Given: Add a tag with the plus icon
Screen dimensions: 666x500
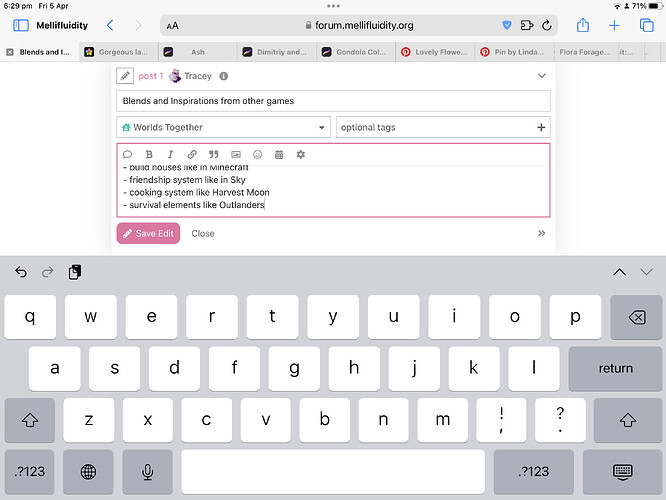Looking at the screenshot, I should point(541,127).
